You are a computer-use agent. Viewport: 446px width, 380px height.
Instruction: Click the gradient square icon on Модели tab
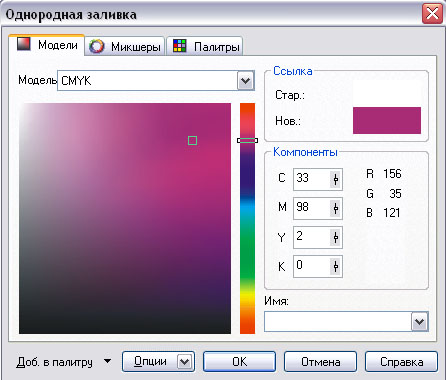(24, 44)
